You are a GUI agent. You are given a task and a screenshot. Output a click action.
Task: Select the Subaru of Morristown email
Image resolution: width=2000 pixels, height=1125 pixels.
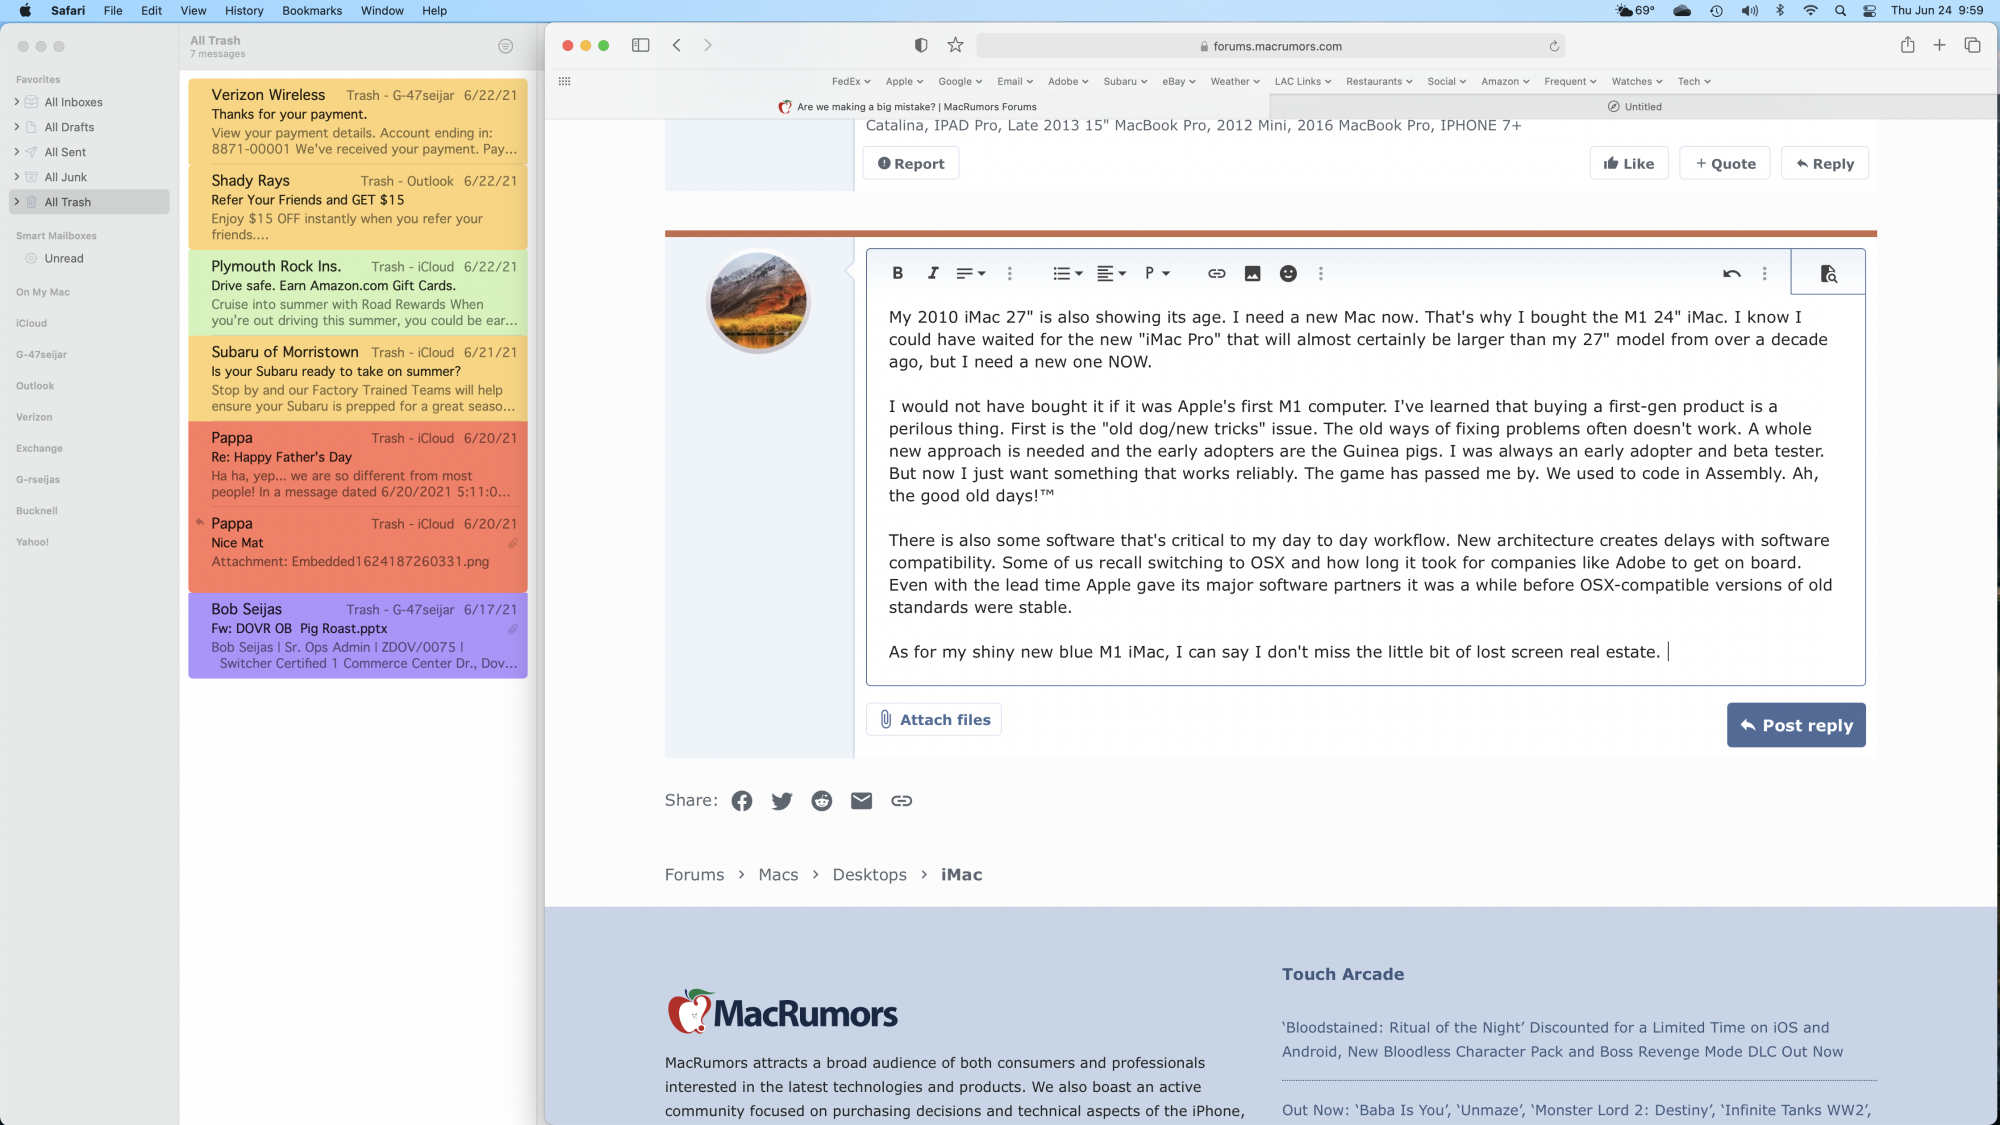coord(357,378)
